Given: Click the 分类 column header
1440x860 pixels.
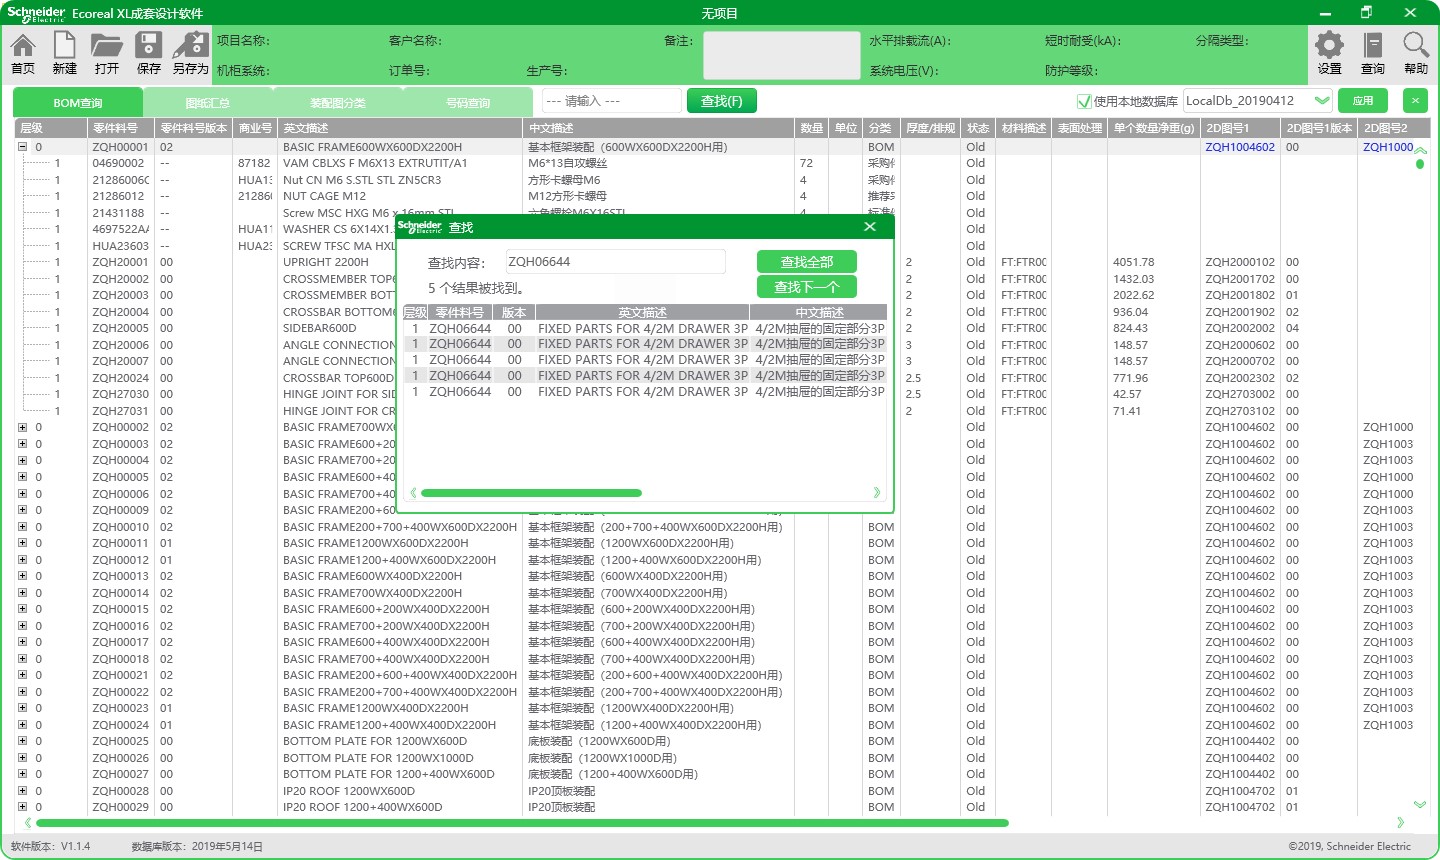Looking at the screenshot, I should pos(879,128).
